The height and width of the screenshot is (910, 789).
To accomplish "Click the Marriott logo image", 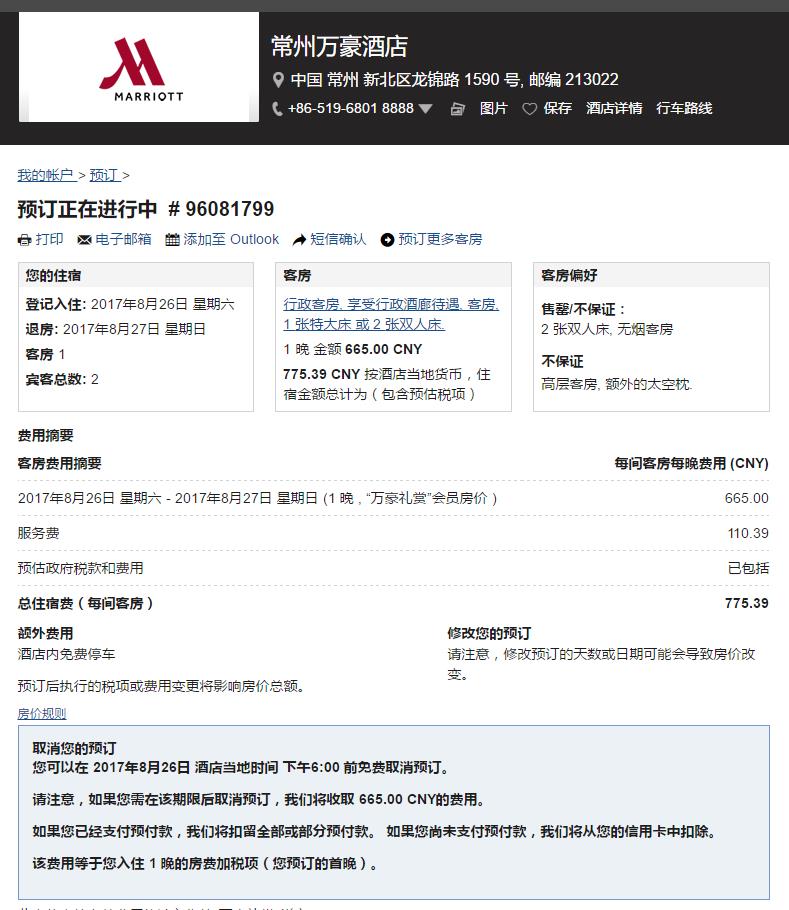I will (139, 67).
